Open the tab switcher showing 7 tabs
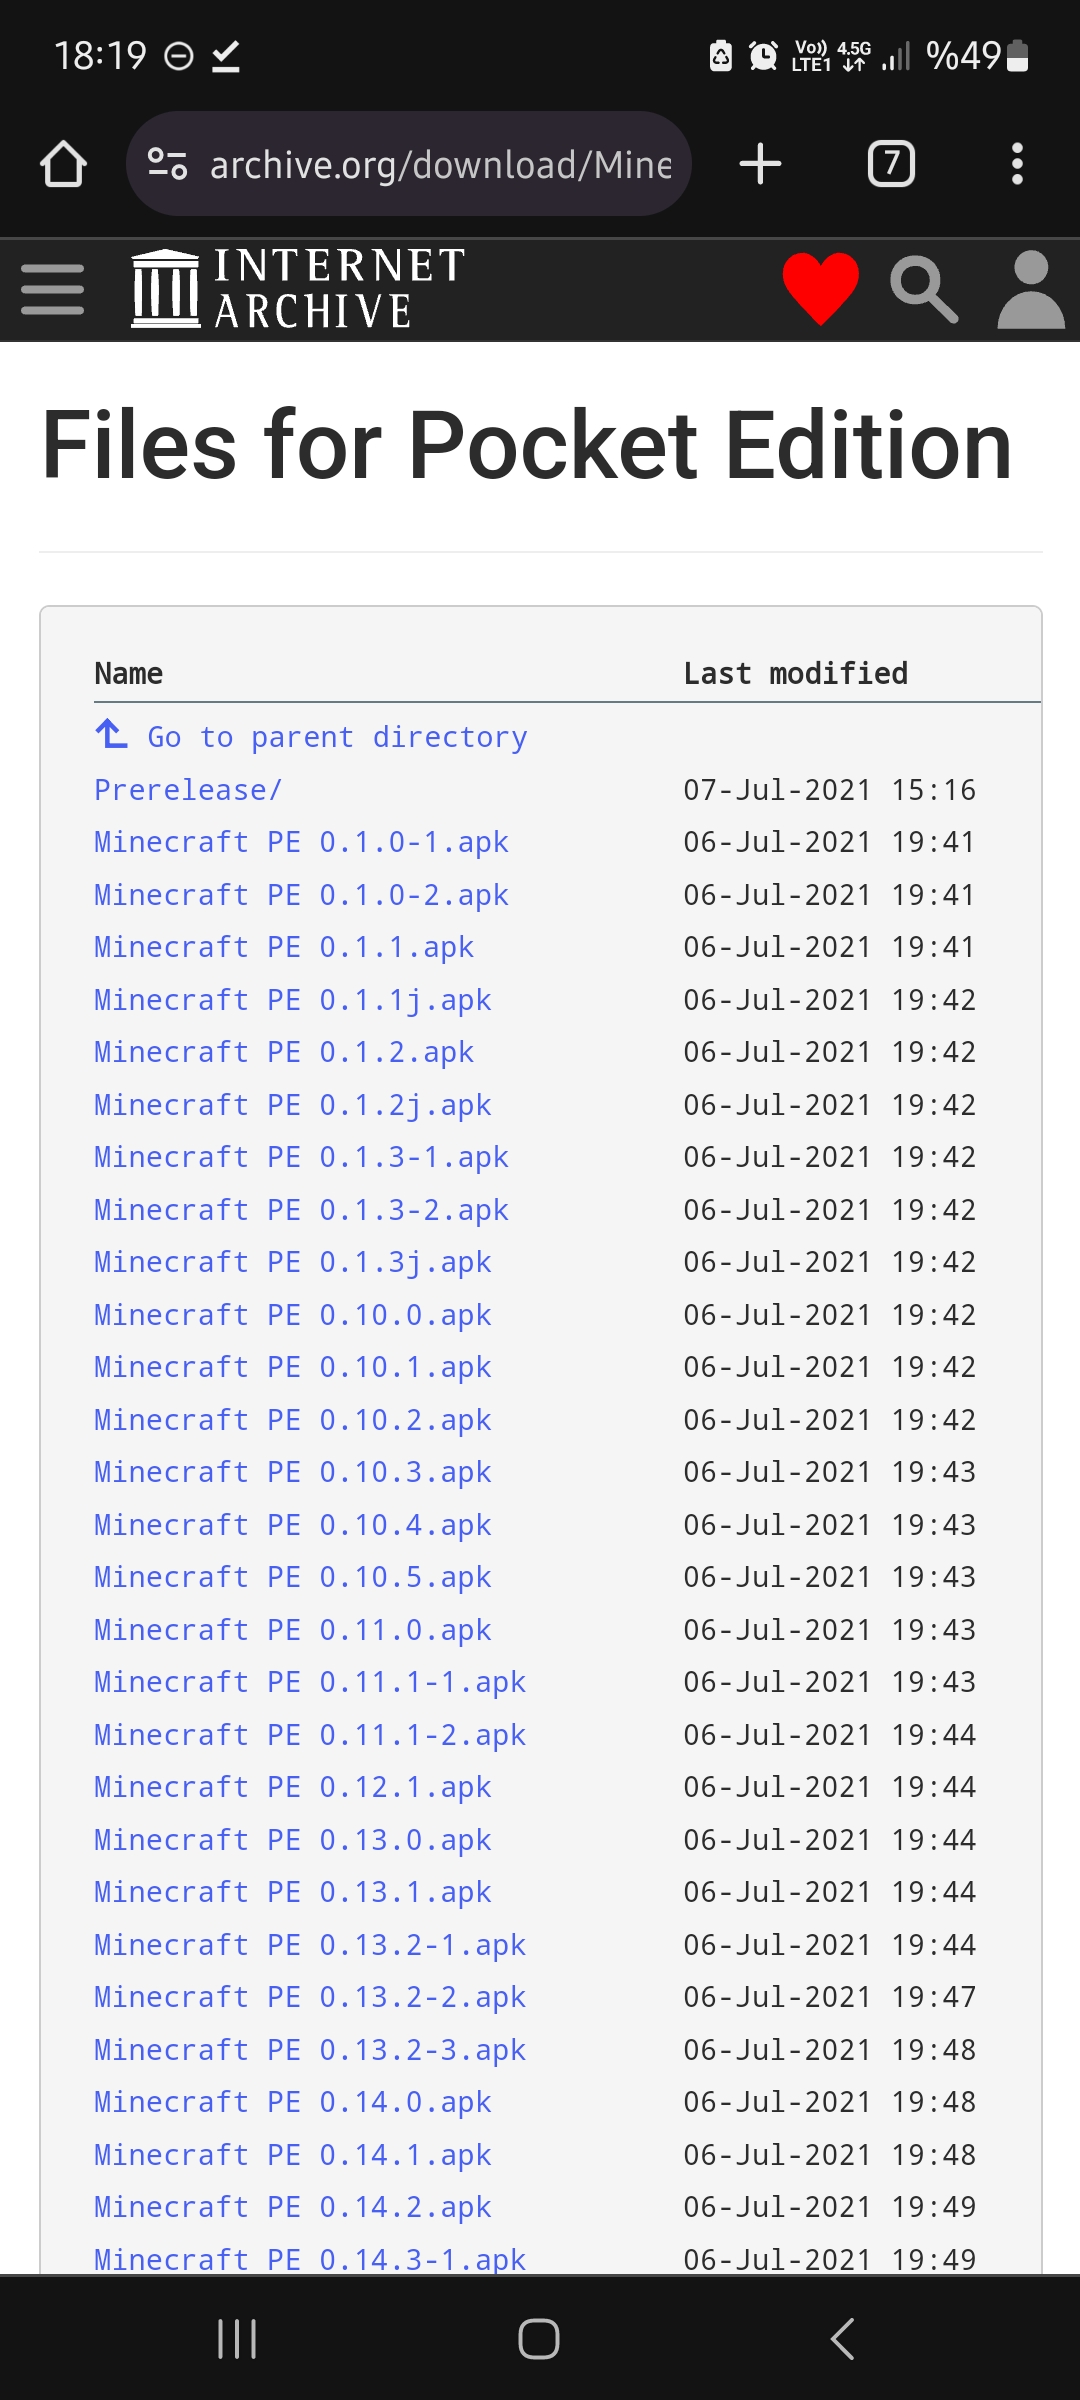 pyautogui.click(x=891, y=164)
